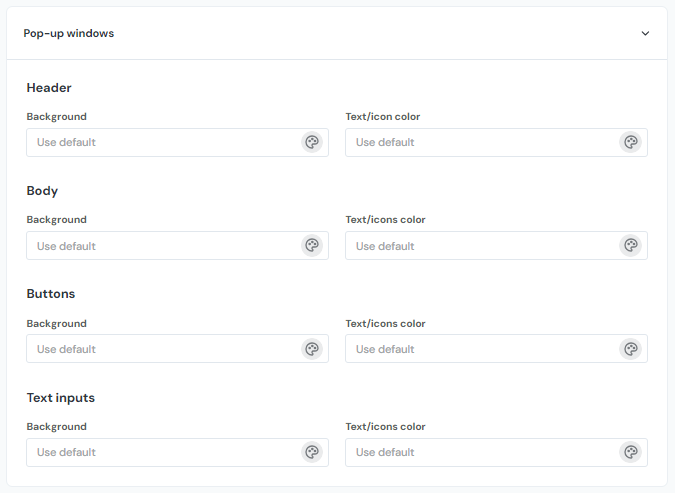Focus the Body Text/icons color field
The image size is (675, 493).
(x=478, y=246)
